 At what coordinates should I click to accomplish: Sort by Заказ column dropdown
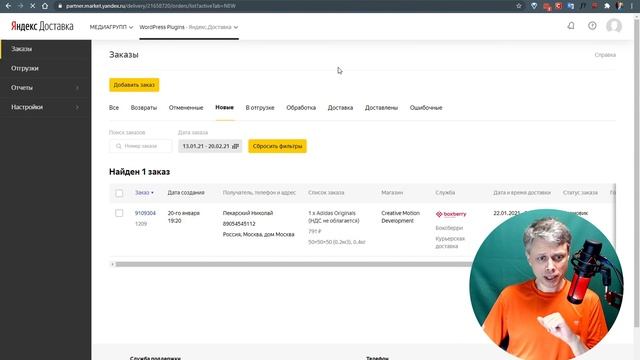tap(144, 193)
